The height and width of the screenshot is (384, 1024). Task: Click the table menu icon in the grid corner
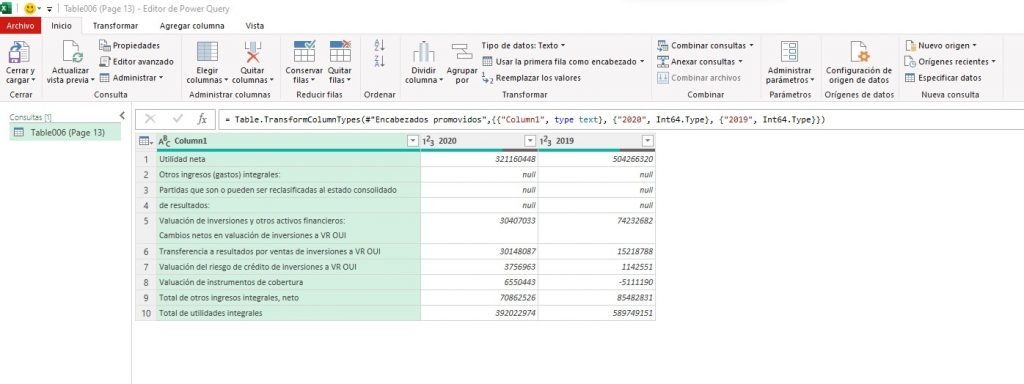[x=145, y=140]
